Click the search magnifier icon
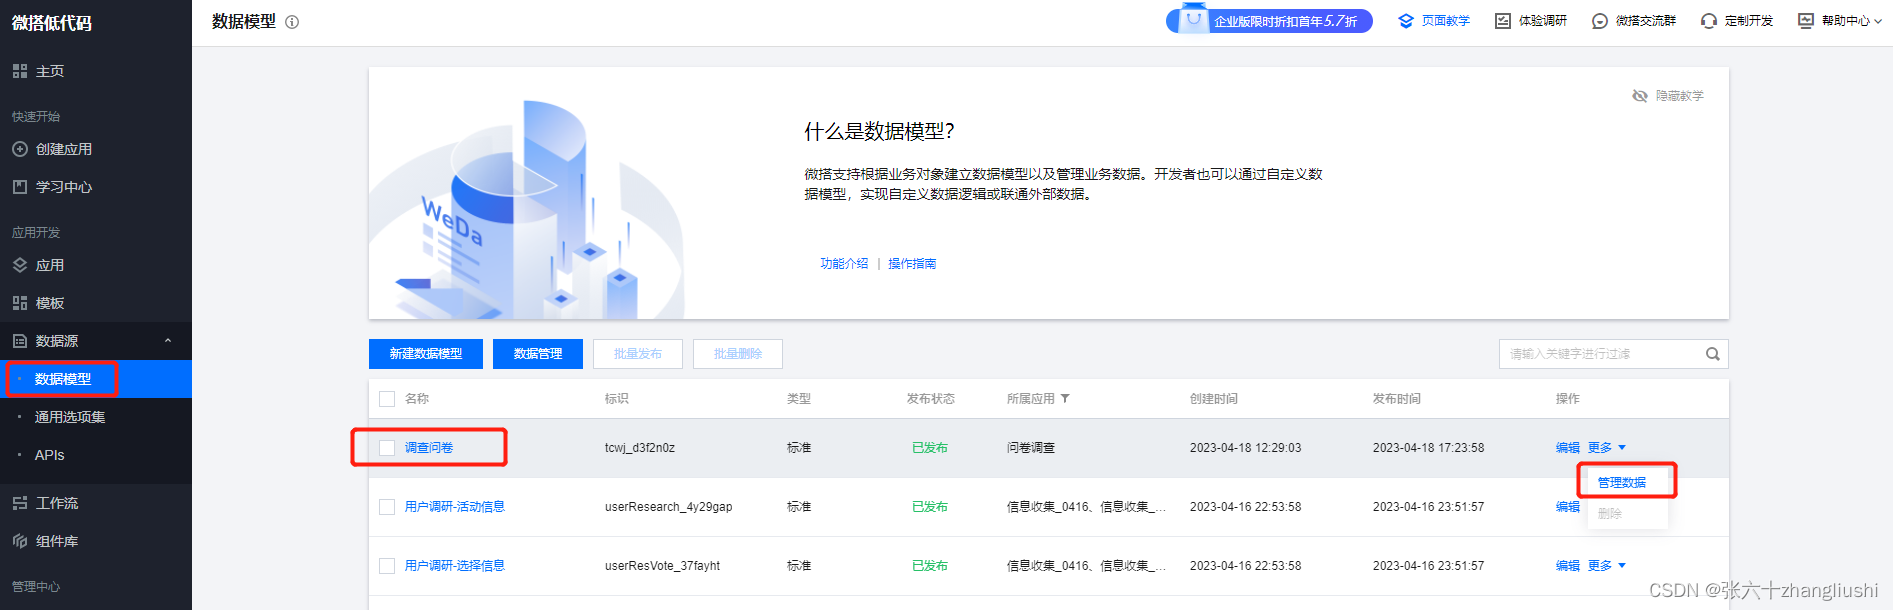Screen dimensions: 1893x610 pos(1713,354)
